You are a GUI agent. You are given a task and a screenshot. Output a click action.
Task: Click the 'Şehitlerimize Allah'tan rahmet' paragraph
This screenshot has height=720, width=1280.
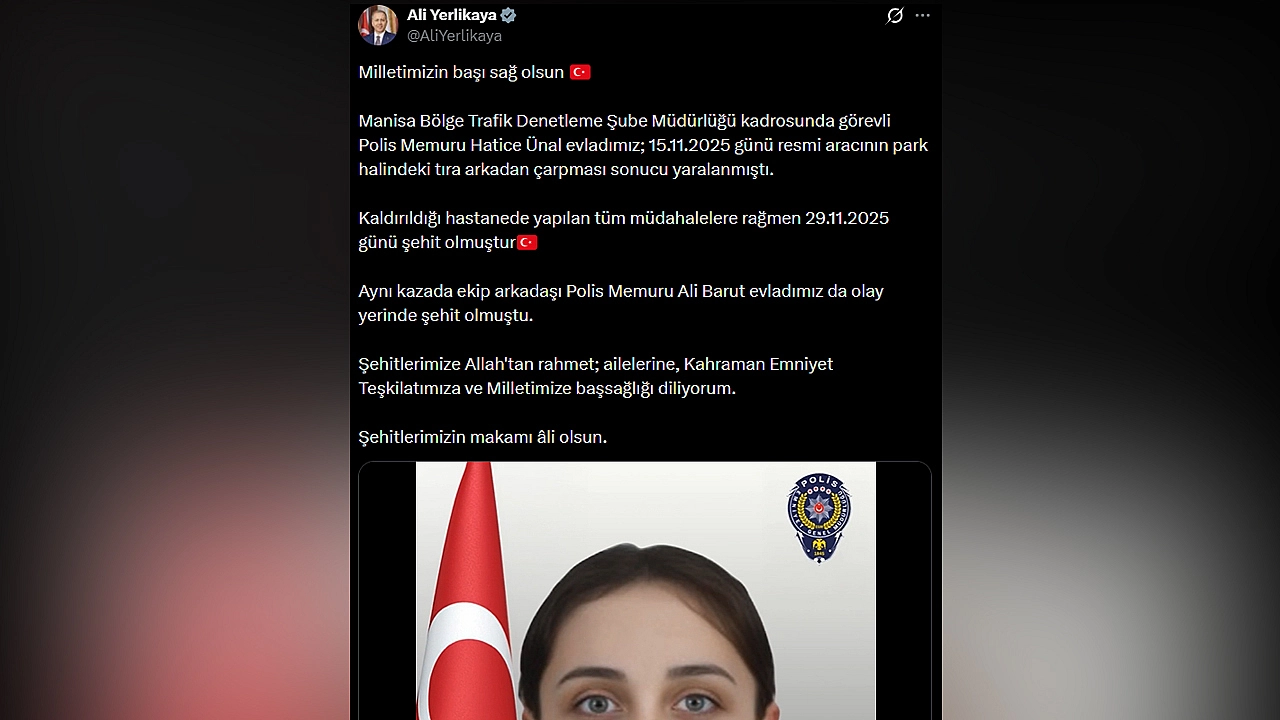pos(596,376)
